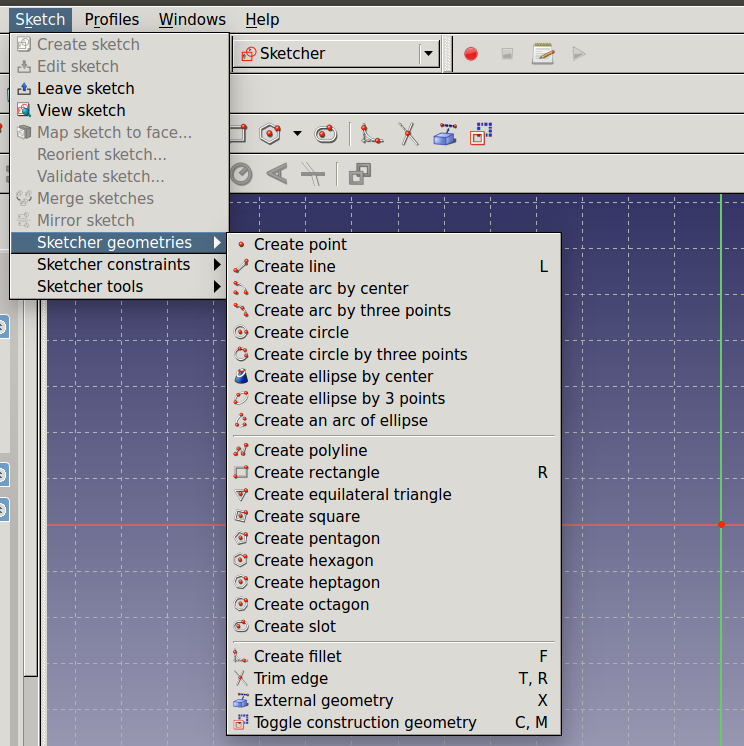
Task: Select the external geometry toolbar icon
Action: coord(445,134)
